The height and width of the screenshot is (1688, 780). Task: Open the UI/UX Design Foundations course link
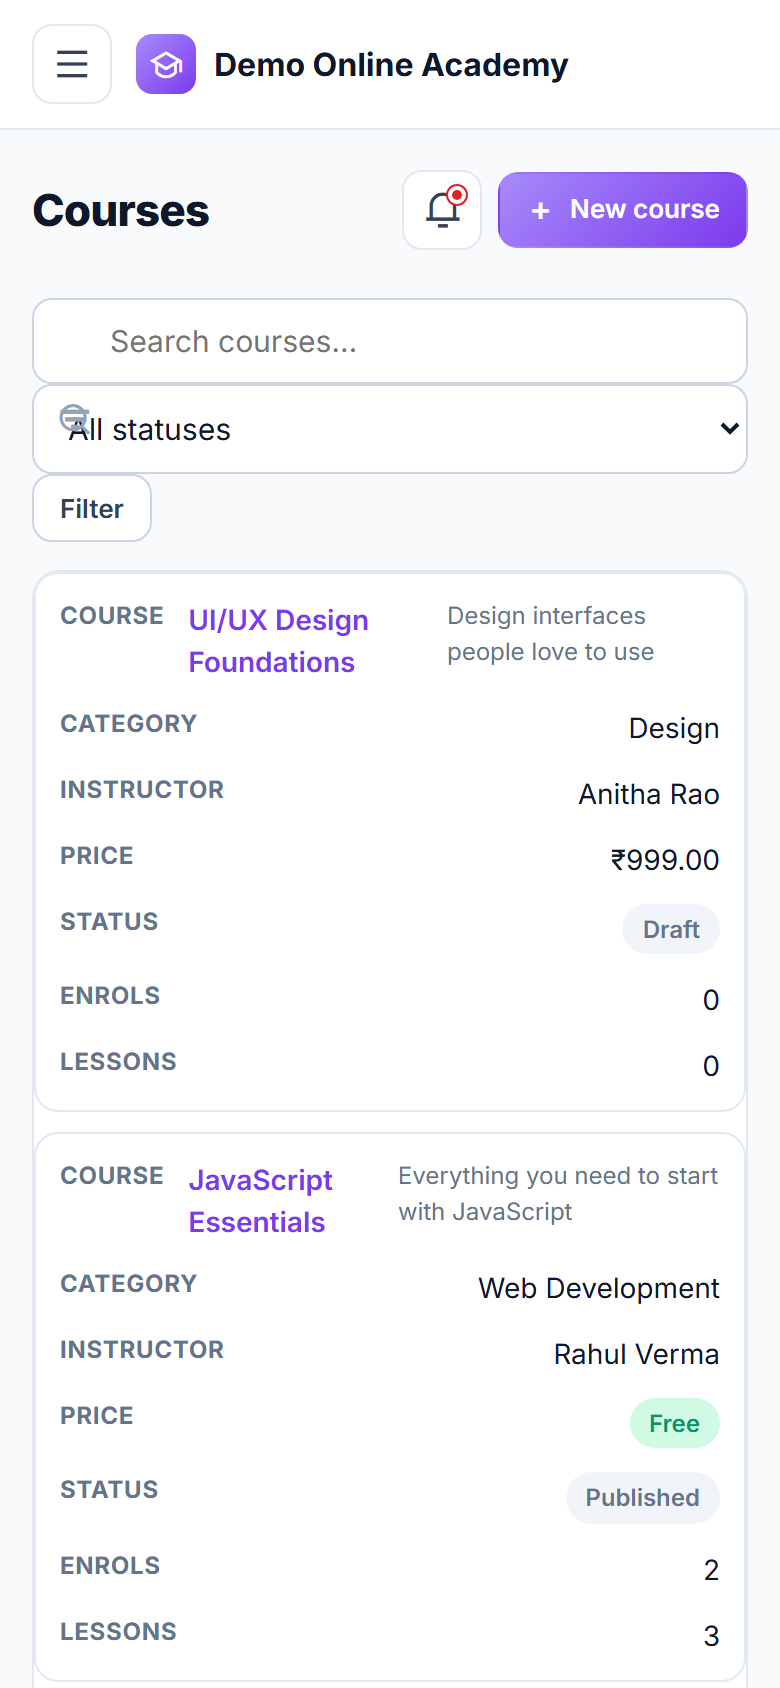(x=279, y=641)
